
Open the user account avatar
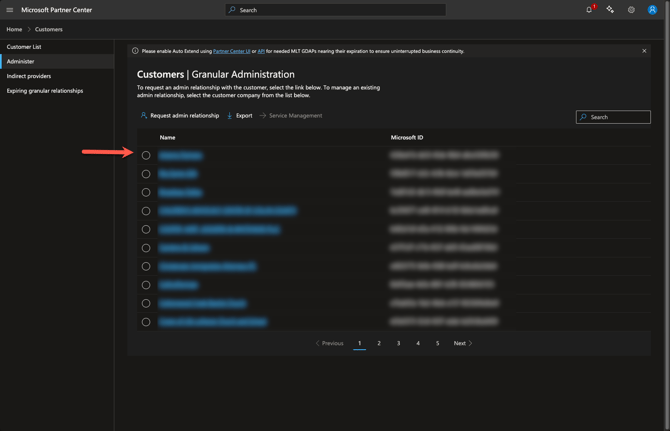(x=652, y=10)
